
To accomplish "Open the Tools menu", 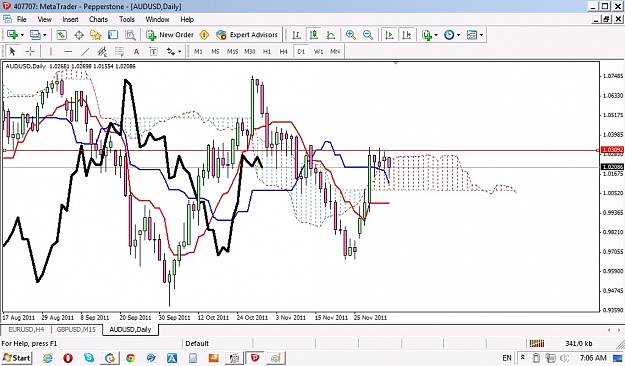I will click(127, 19).
